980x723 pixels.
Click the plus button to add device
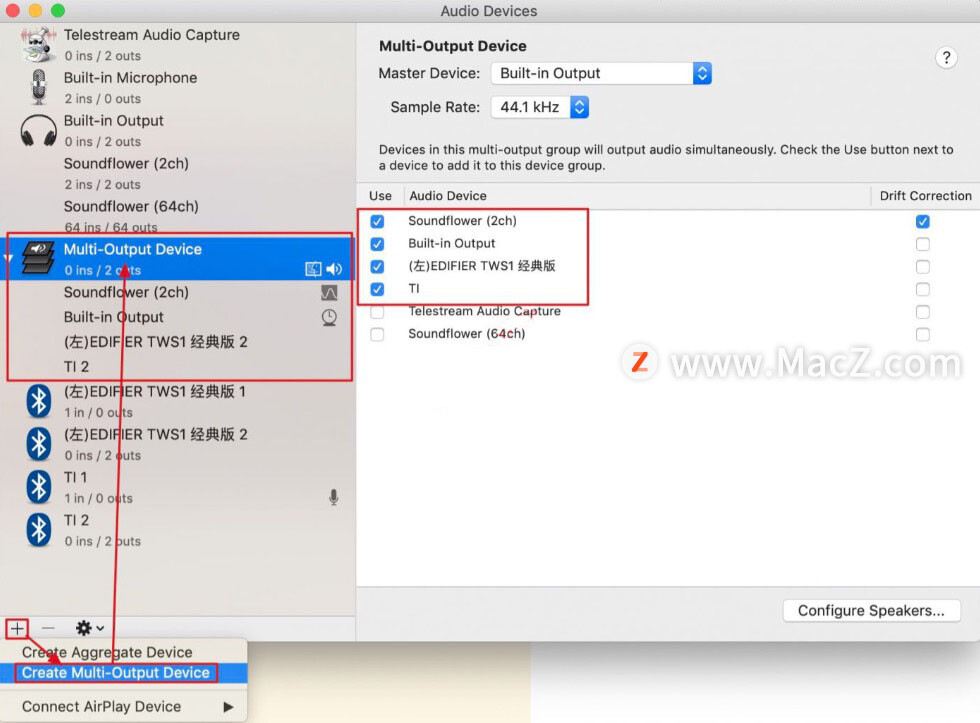17,628
